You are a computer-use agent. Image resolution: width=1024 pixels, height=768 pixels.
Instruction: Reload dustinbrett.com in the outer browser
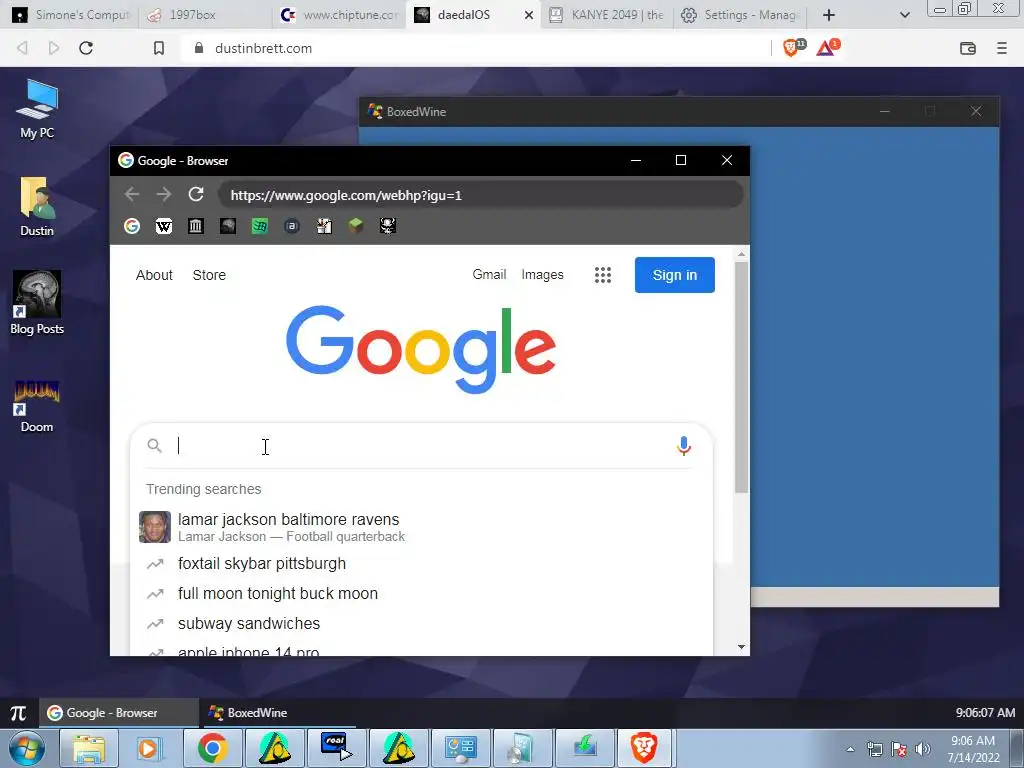pyautogui.click(x=86, y=48)
